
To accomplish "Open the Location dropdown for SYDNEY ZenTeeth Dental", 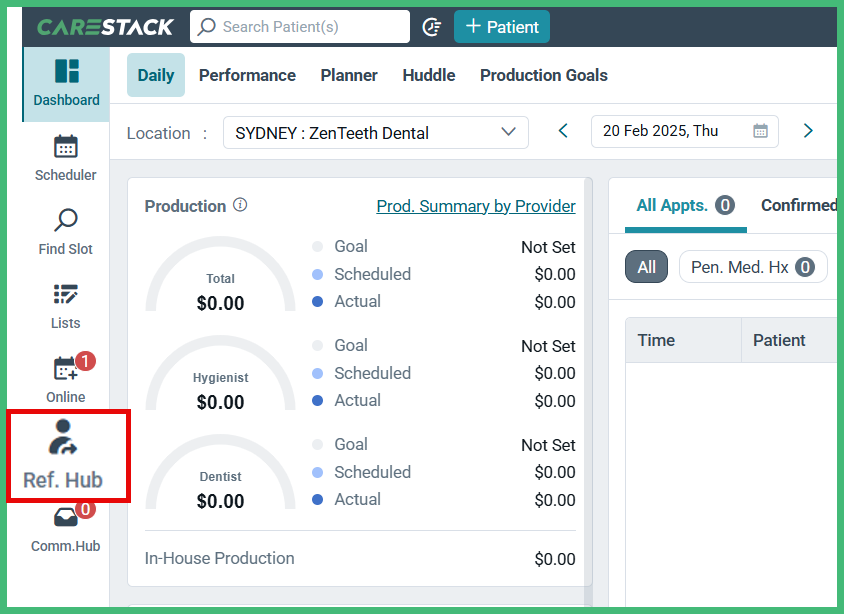I will click(375, 132).
